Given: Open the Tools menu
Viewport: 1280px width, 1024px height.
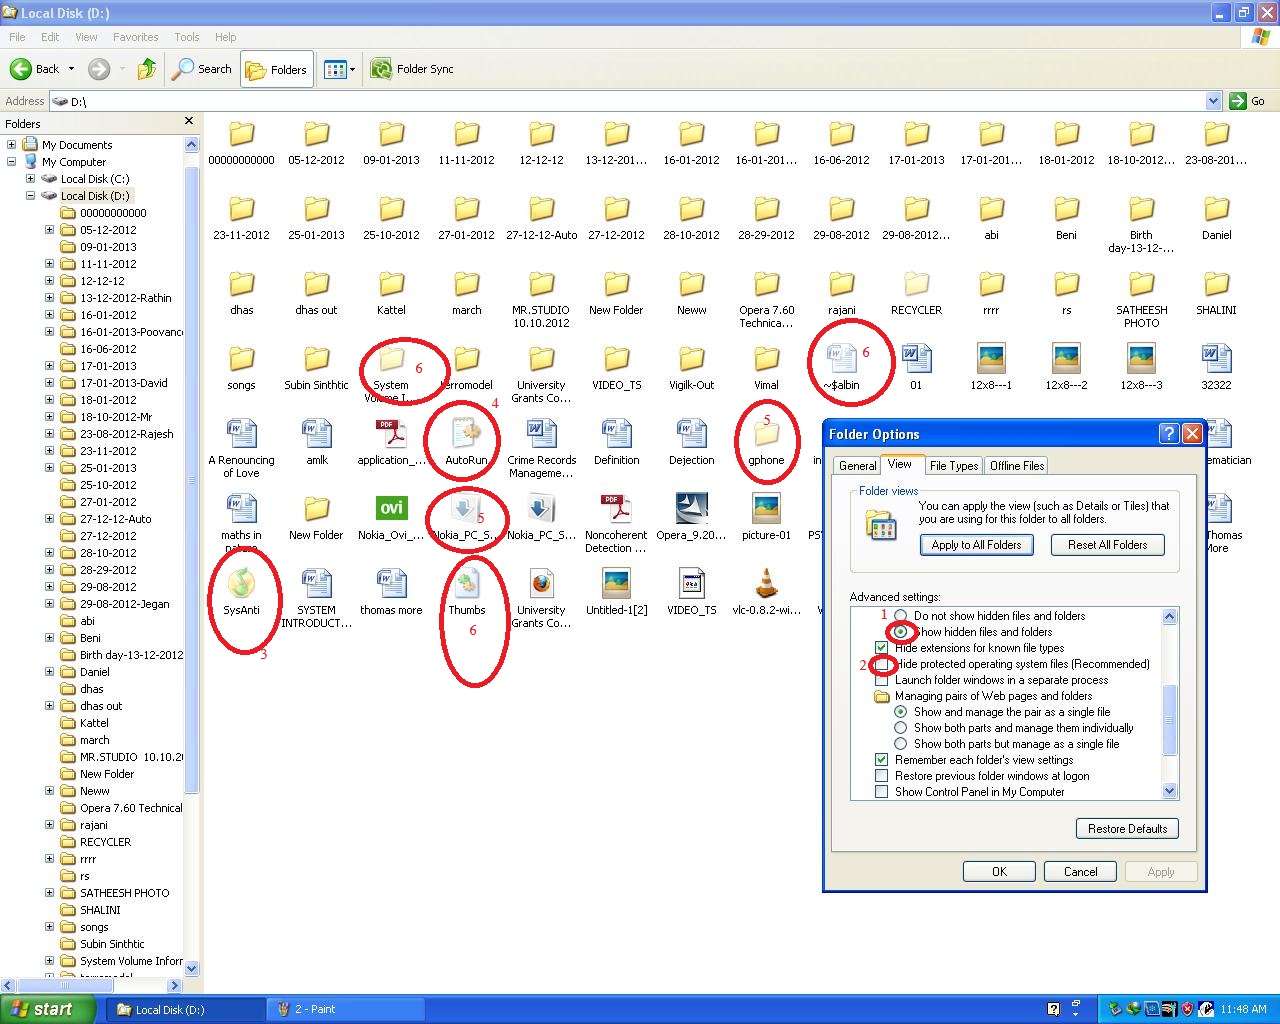Looking at the screenshot, I should point(186,36).
